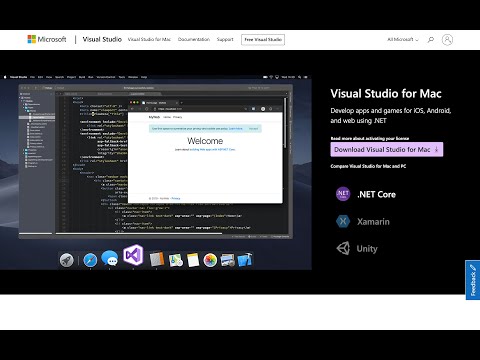The height and width of the screenshot is (360, 480).
Task: Open Compare Visual Studio for Mac and PC
Action: point(368,166)
